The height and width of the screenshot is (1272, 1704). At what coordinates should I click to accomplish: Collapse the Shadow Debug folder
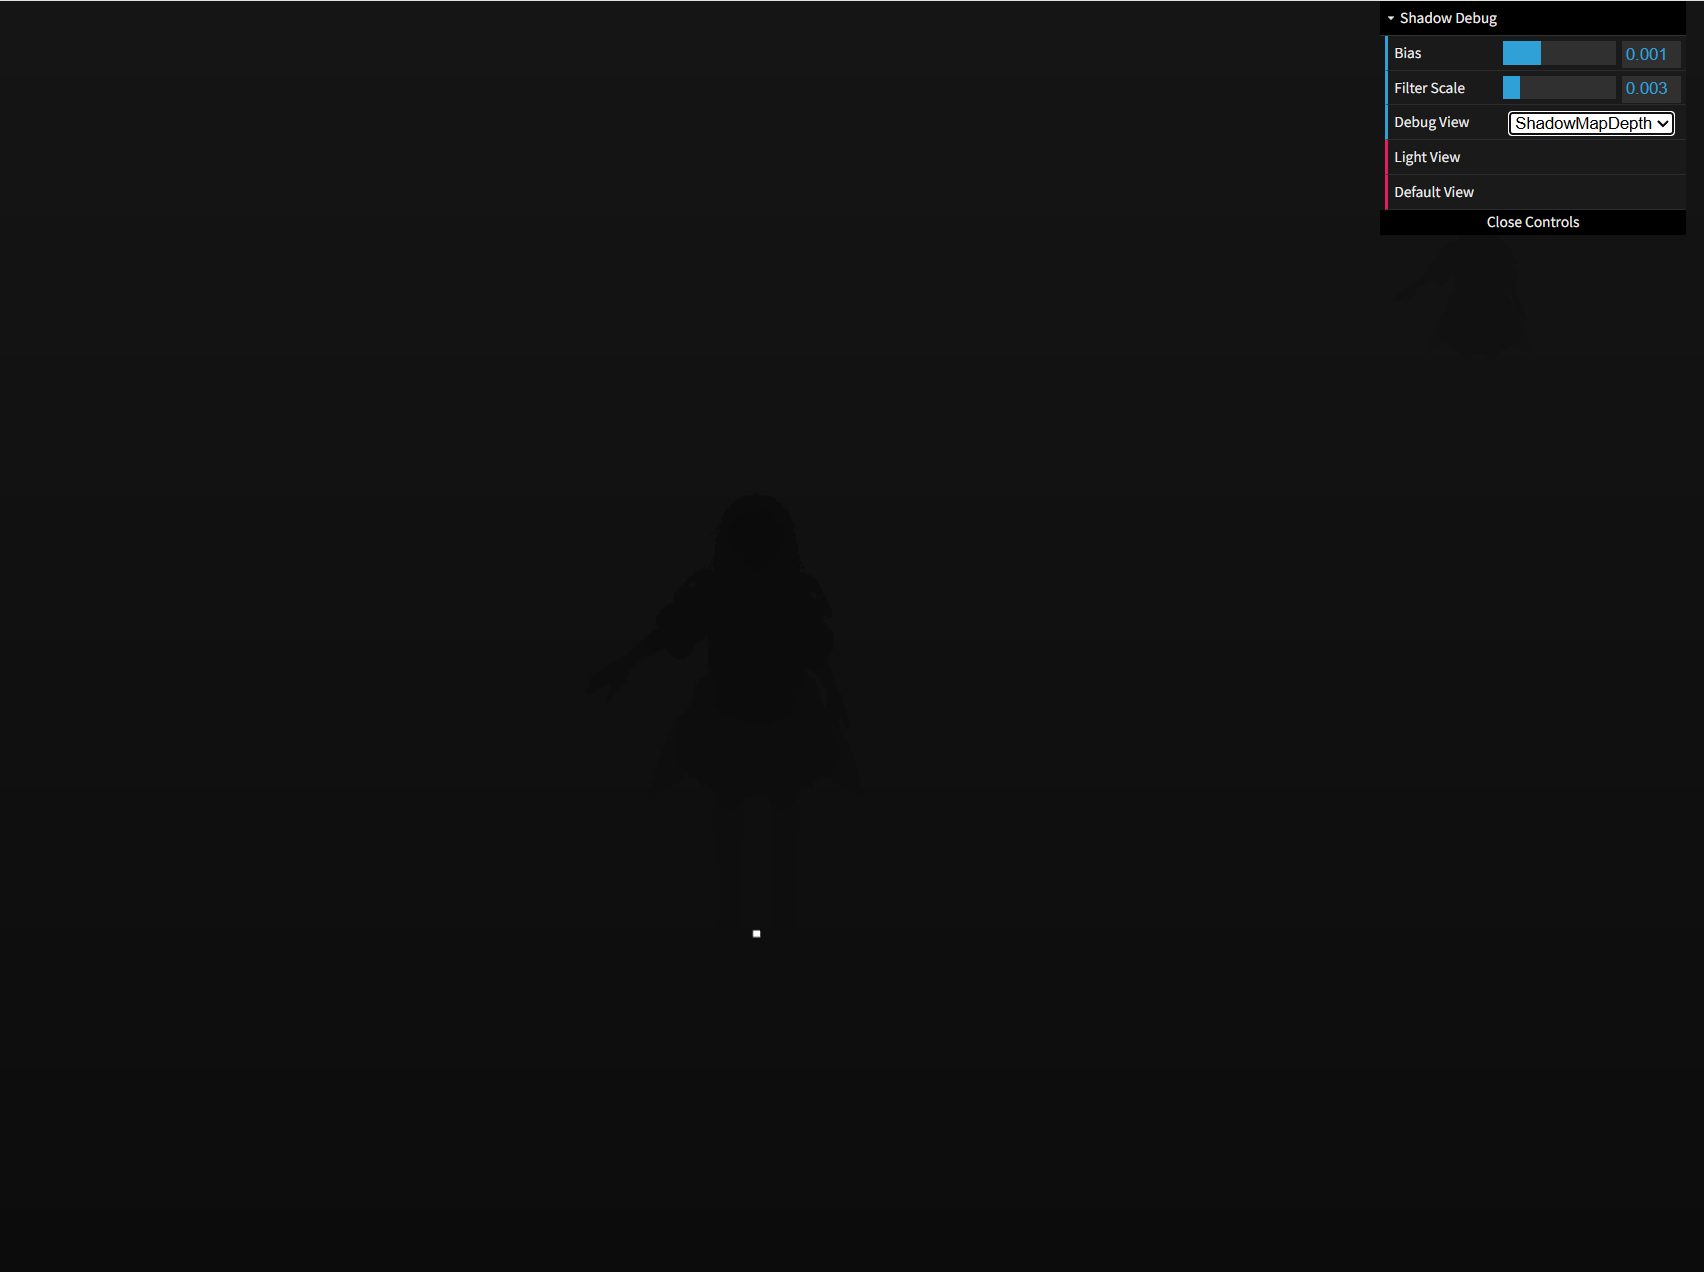pyautogui.click(x=1532, y=18)
